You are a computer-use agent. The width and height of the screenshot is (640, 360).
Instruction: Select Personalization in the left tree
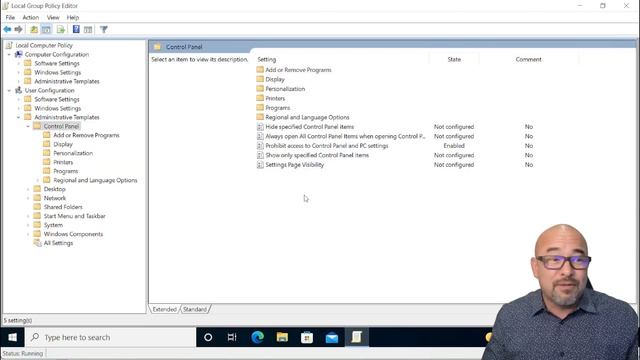pos(73,153)
